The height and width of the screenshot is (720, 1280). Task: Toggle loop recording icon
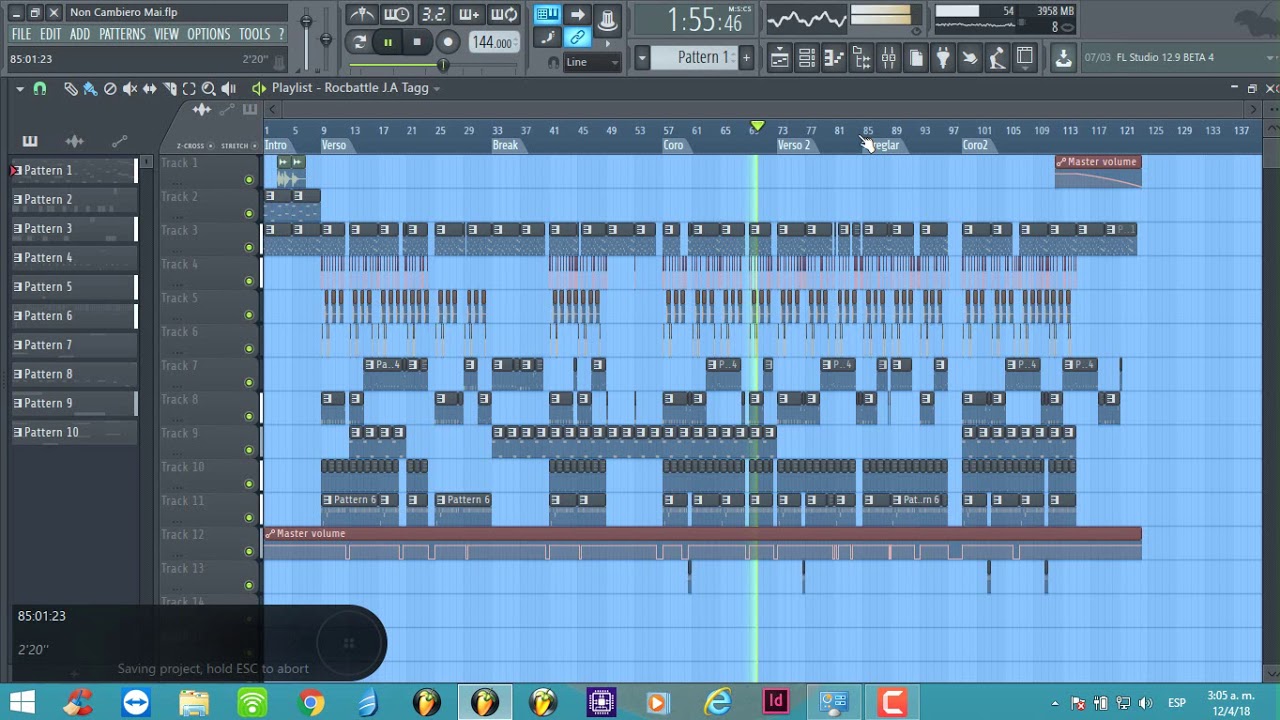click(x=504, y=15)
